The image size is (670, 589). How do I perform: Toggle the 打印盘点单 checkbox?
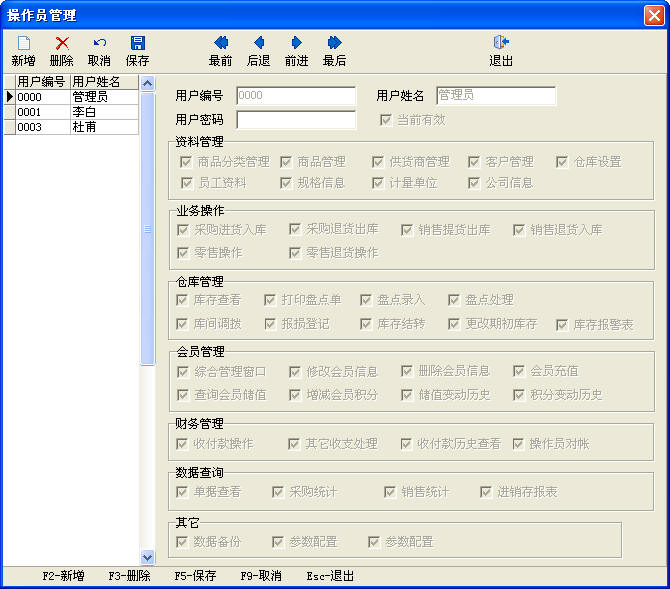(x=270, y=300)
